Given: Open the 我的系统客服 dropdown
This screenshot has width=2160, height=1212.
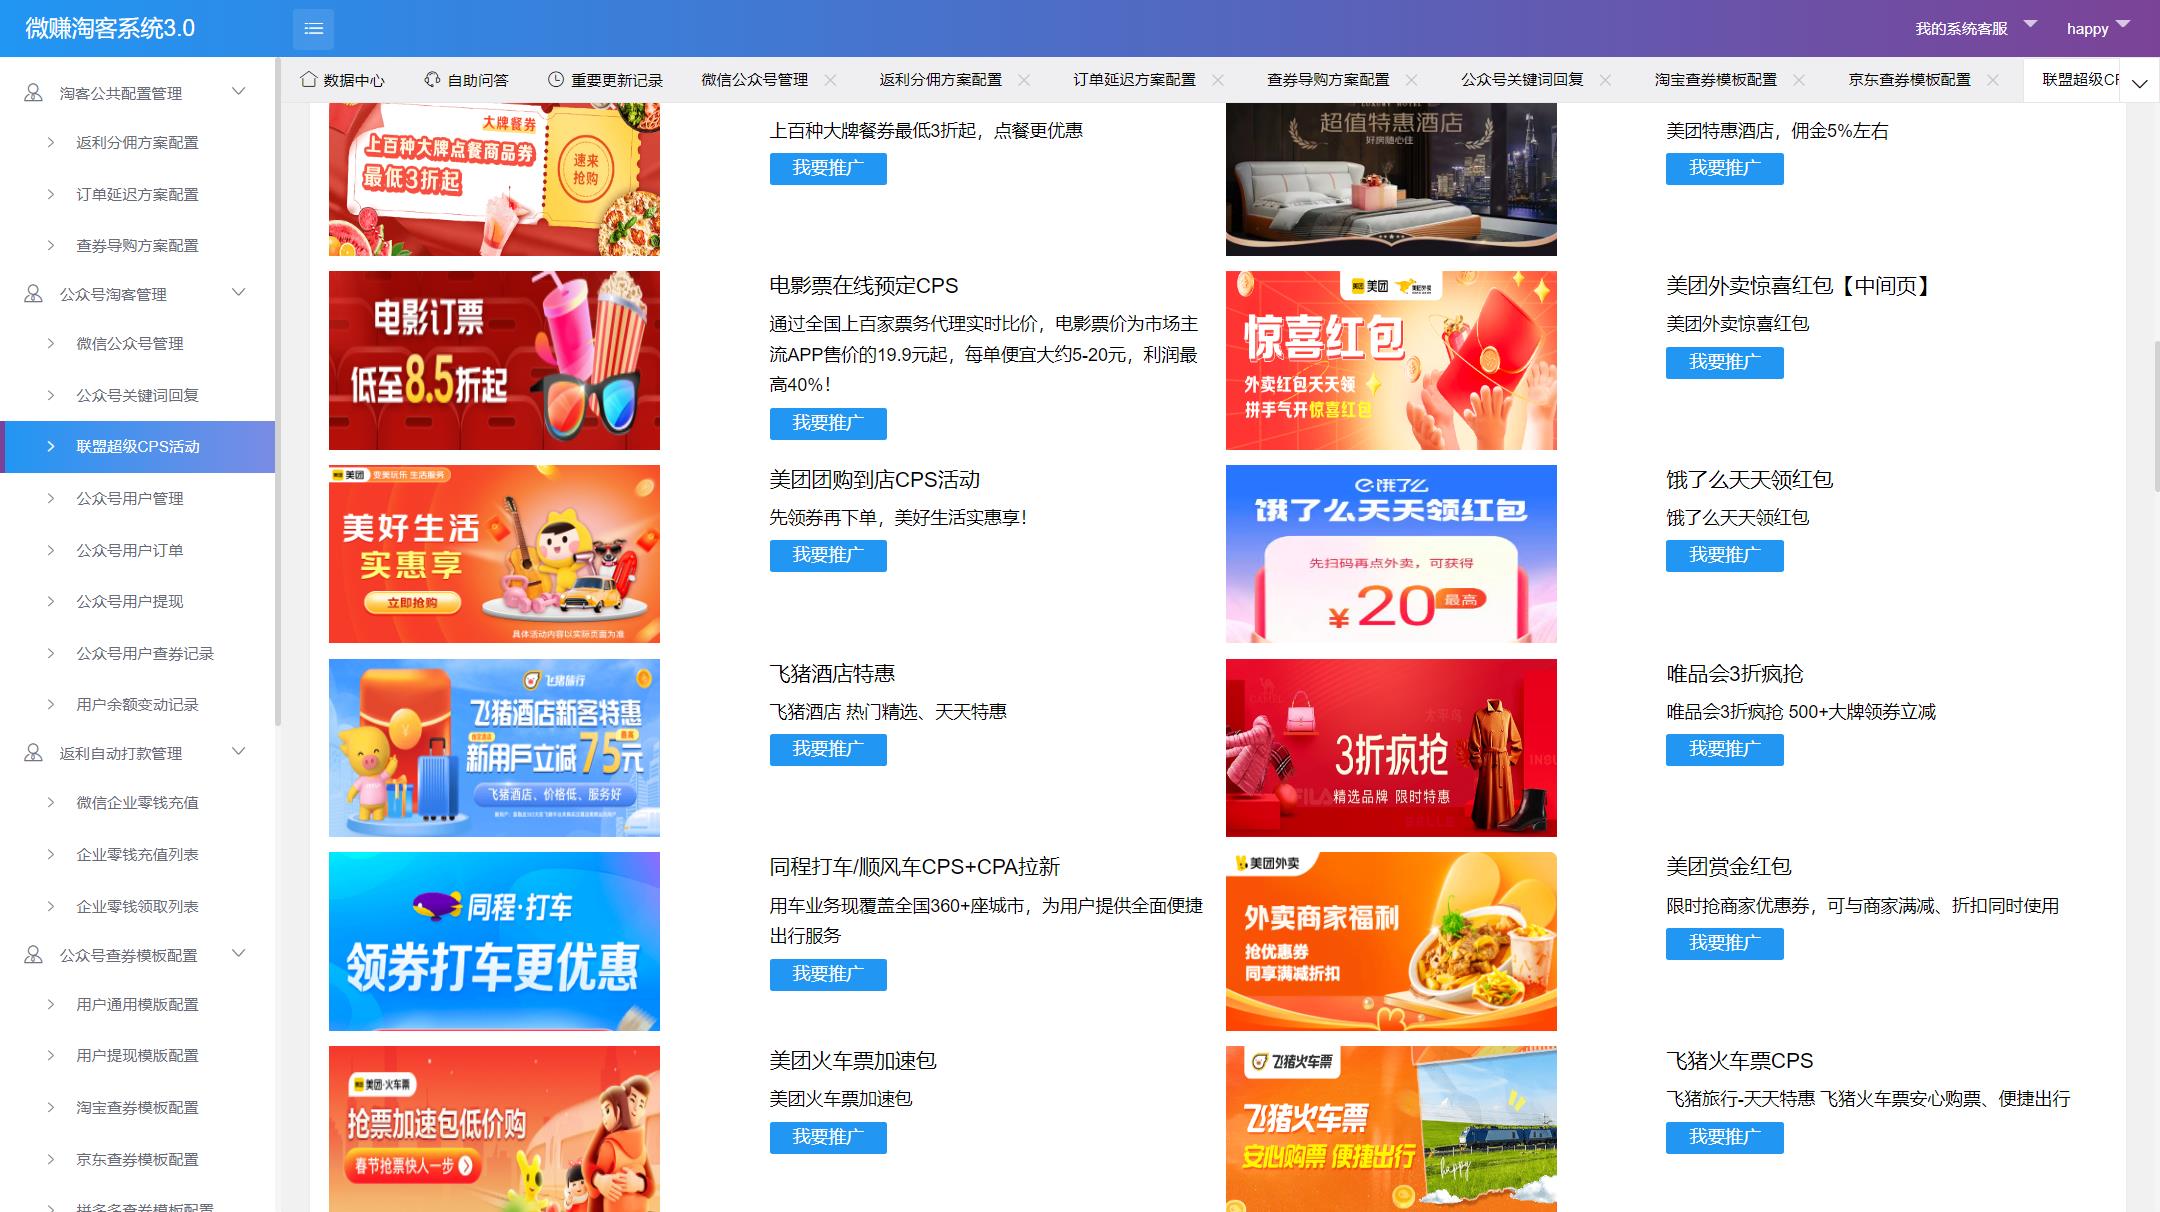Looking at the screenshot, I should (x=1975, y=28).
